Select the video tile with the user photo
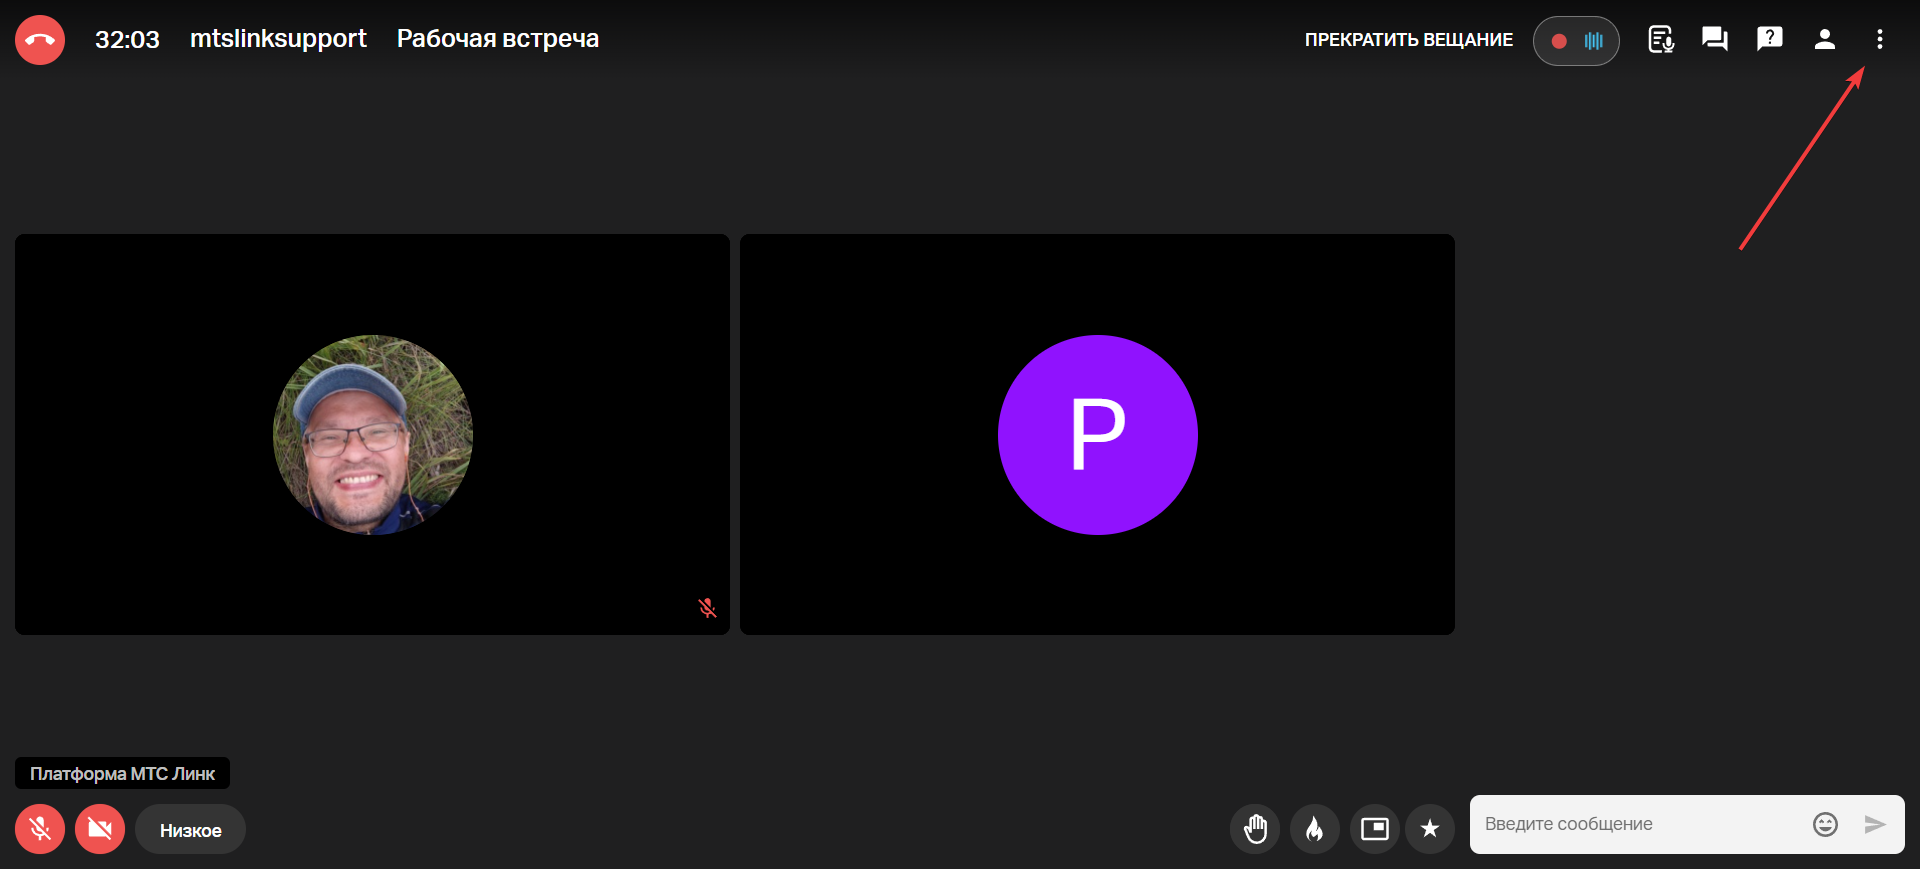The height and width of the screenshot is (869, 1920). (372, 434)
